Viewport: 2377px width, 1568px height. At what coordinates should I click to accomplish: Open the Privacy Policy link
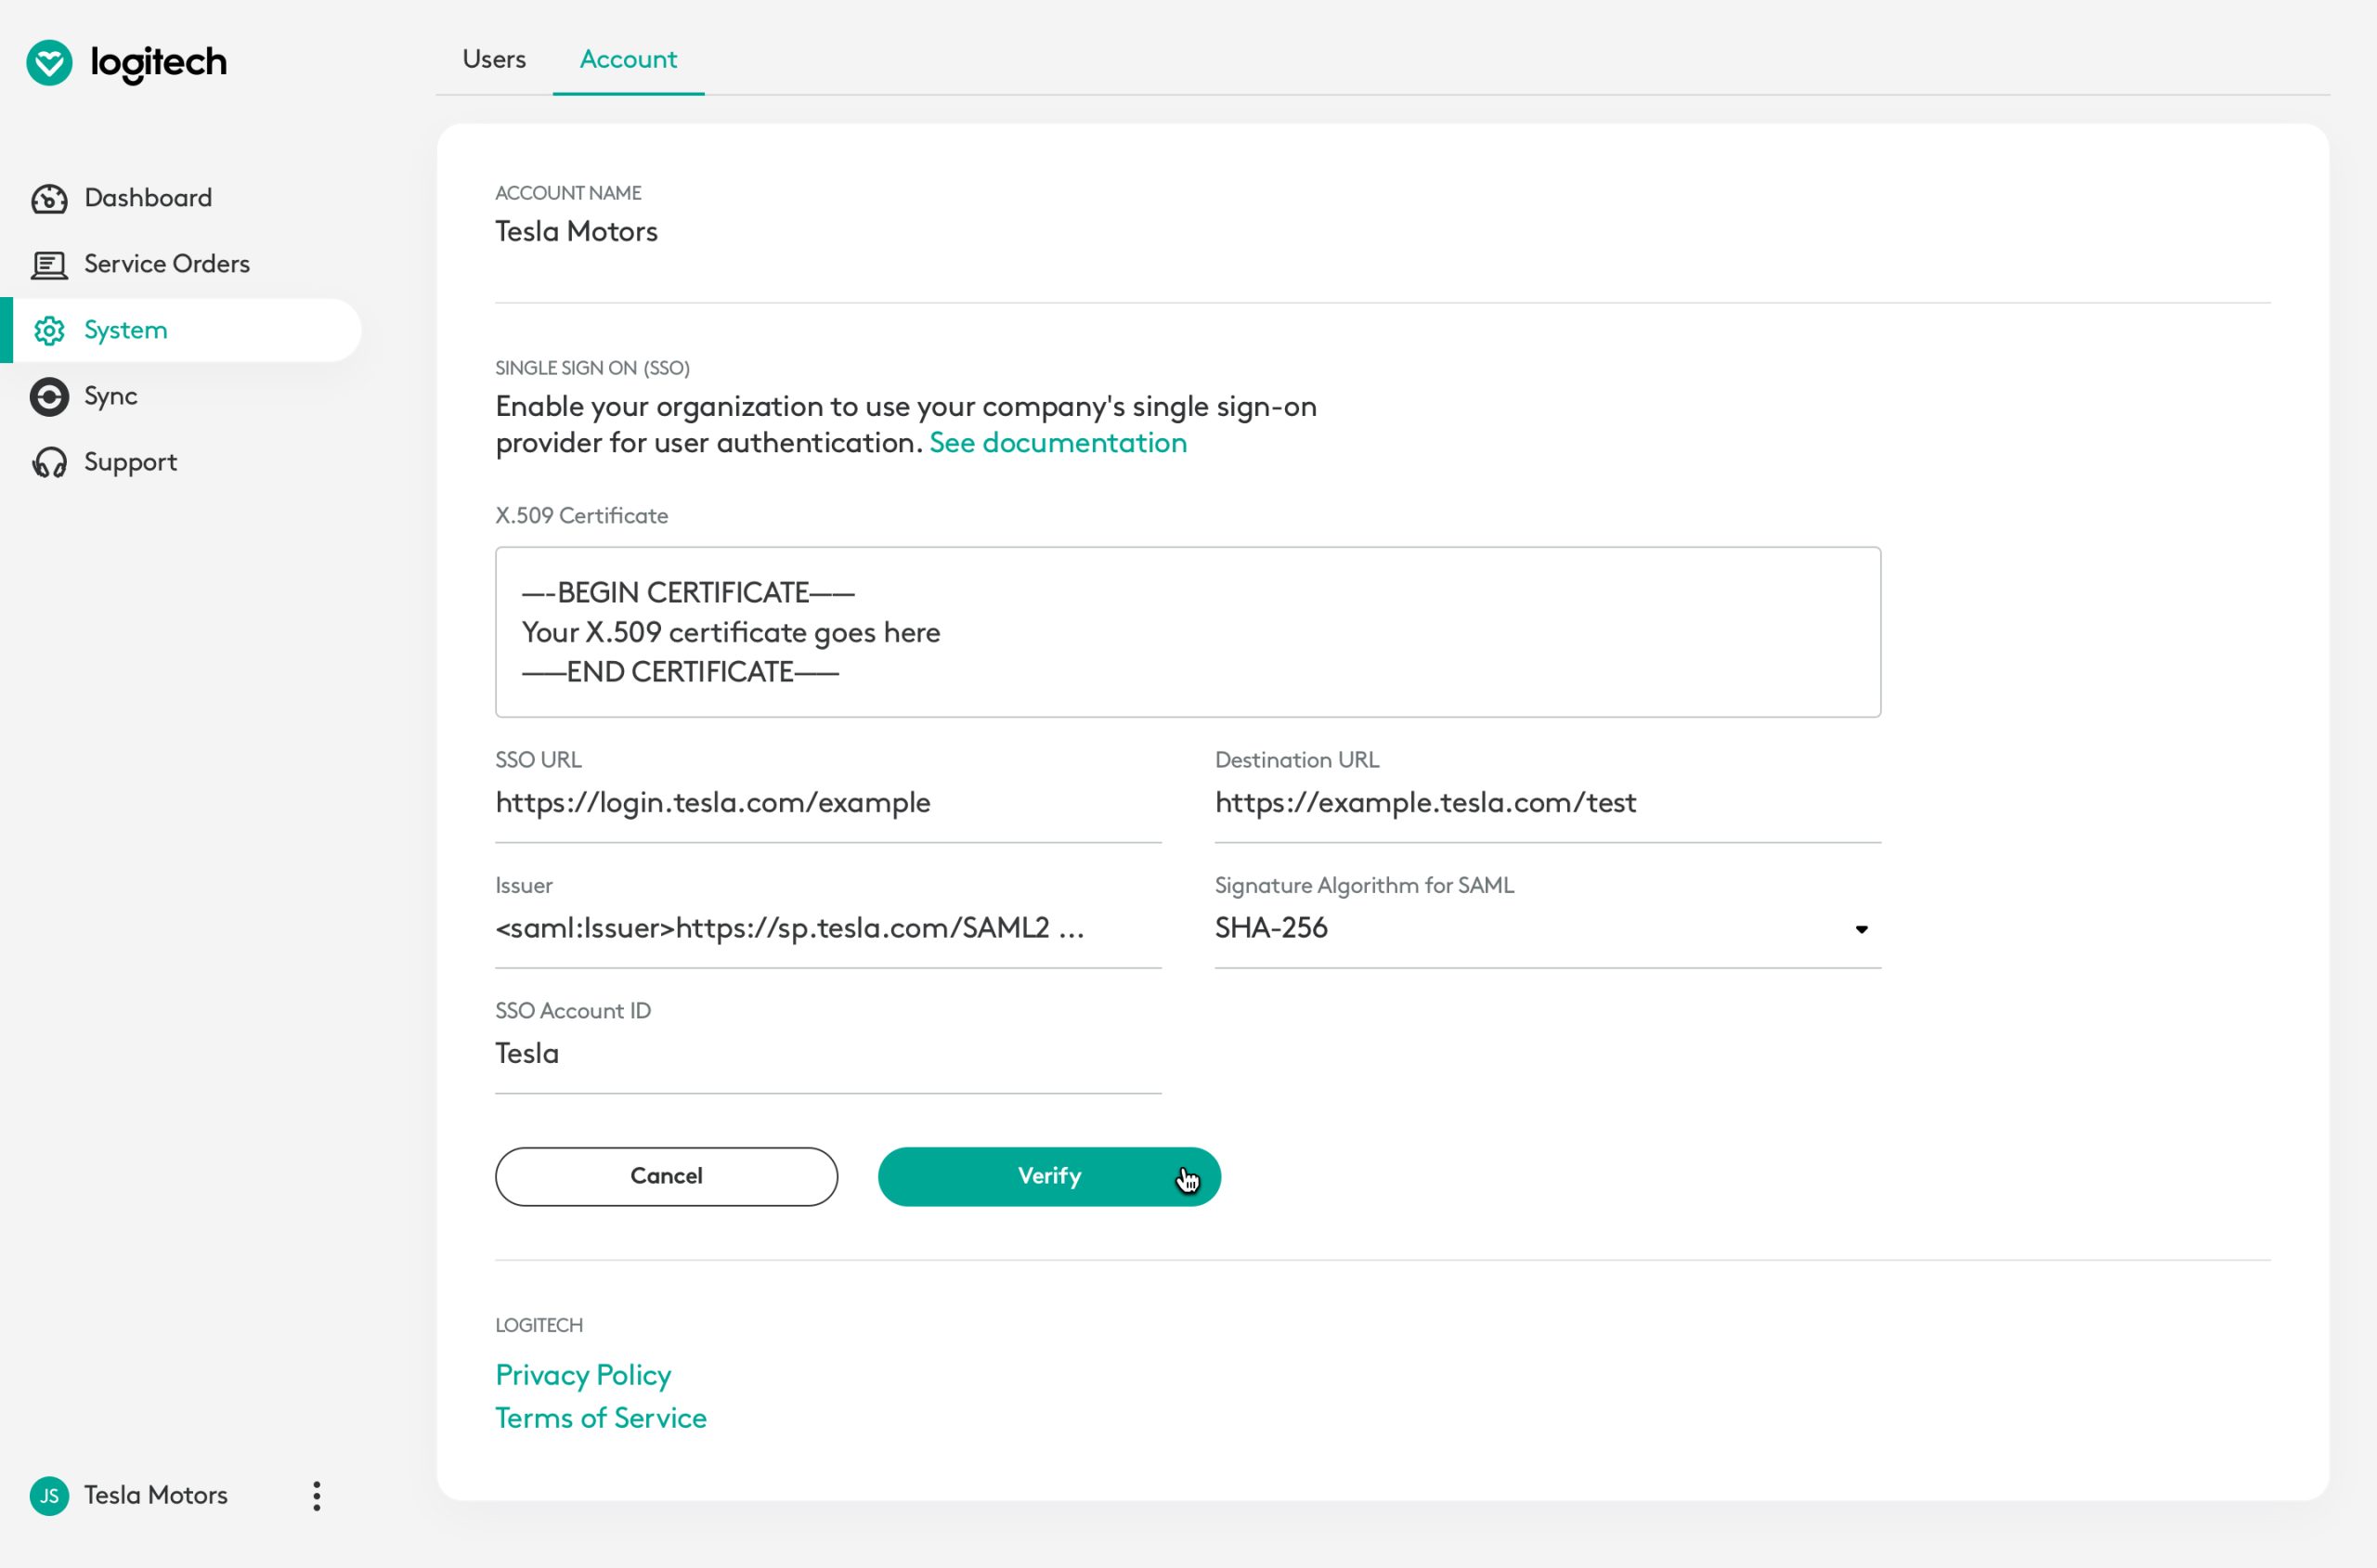583,1375
